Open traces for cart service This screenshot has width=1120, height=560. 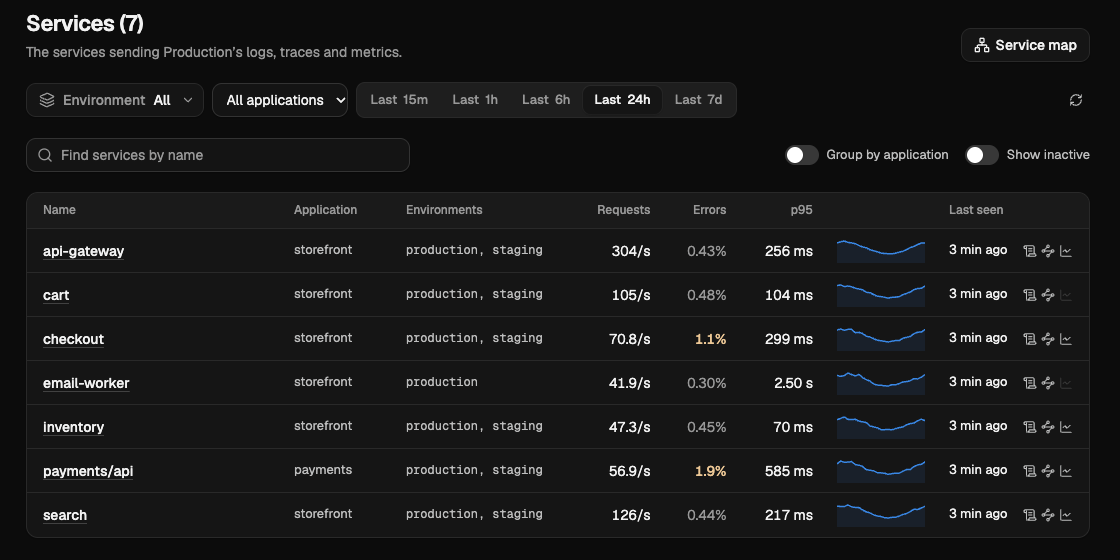coord(1048,295)
